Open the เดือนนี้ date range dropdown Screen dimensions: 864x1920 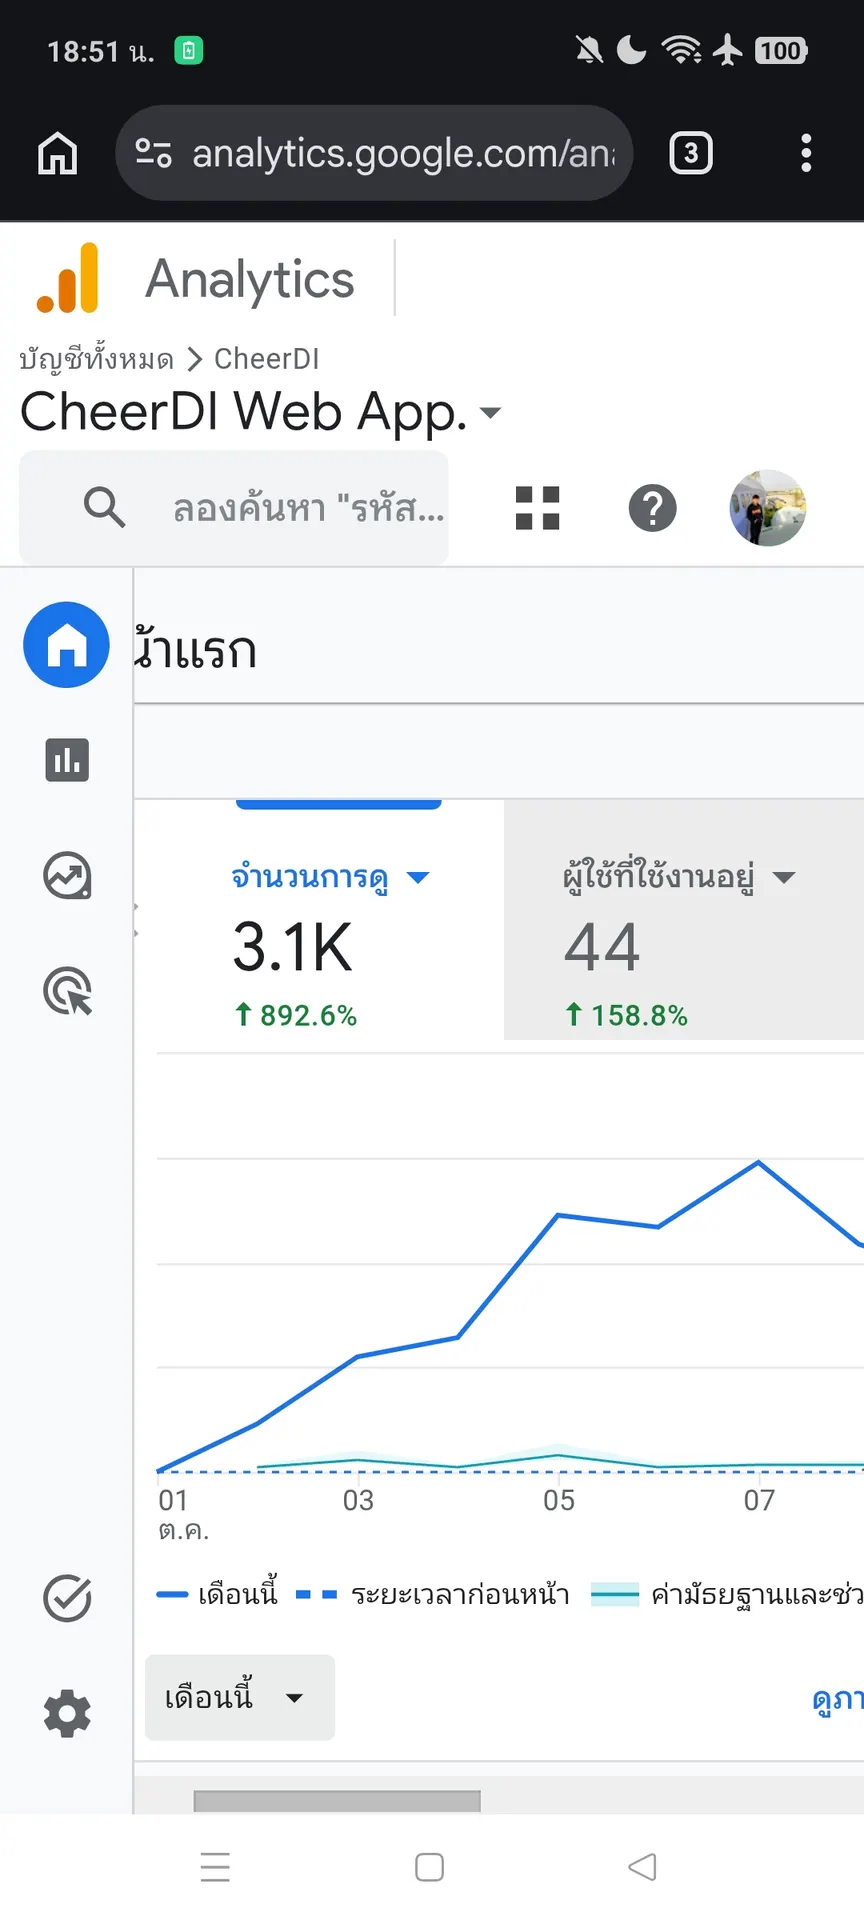240,1697
